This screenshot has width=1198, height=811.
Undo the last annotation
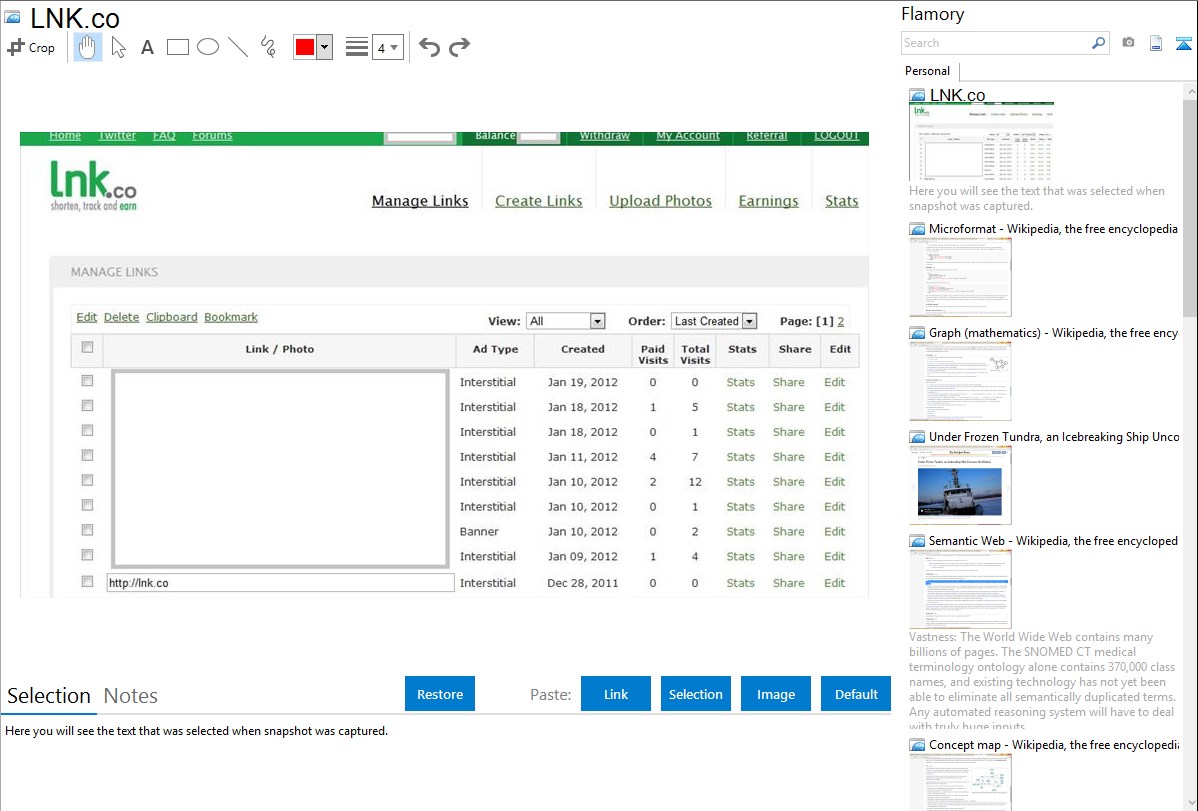pos(429,47)
